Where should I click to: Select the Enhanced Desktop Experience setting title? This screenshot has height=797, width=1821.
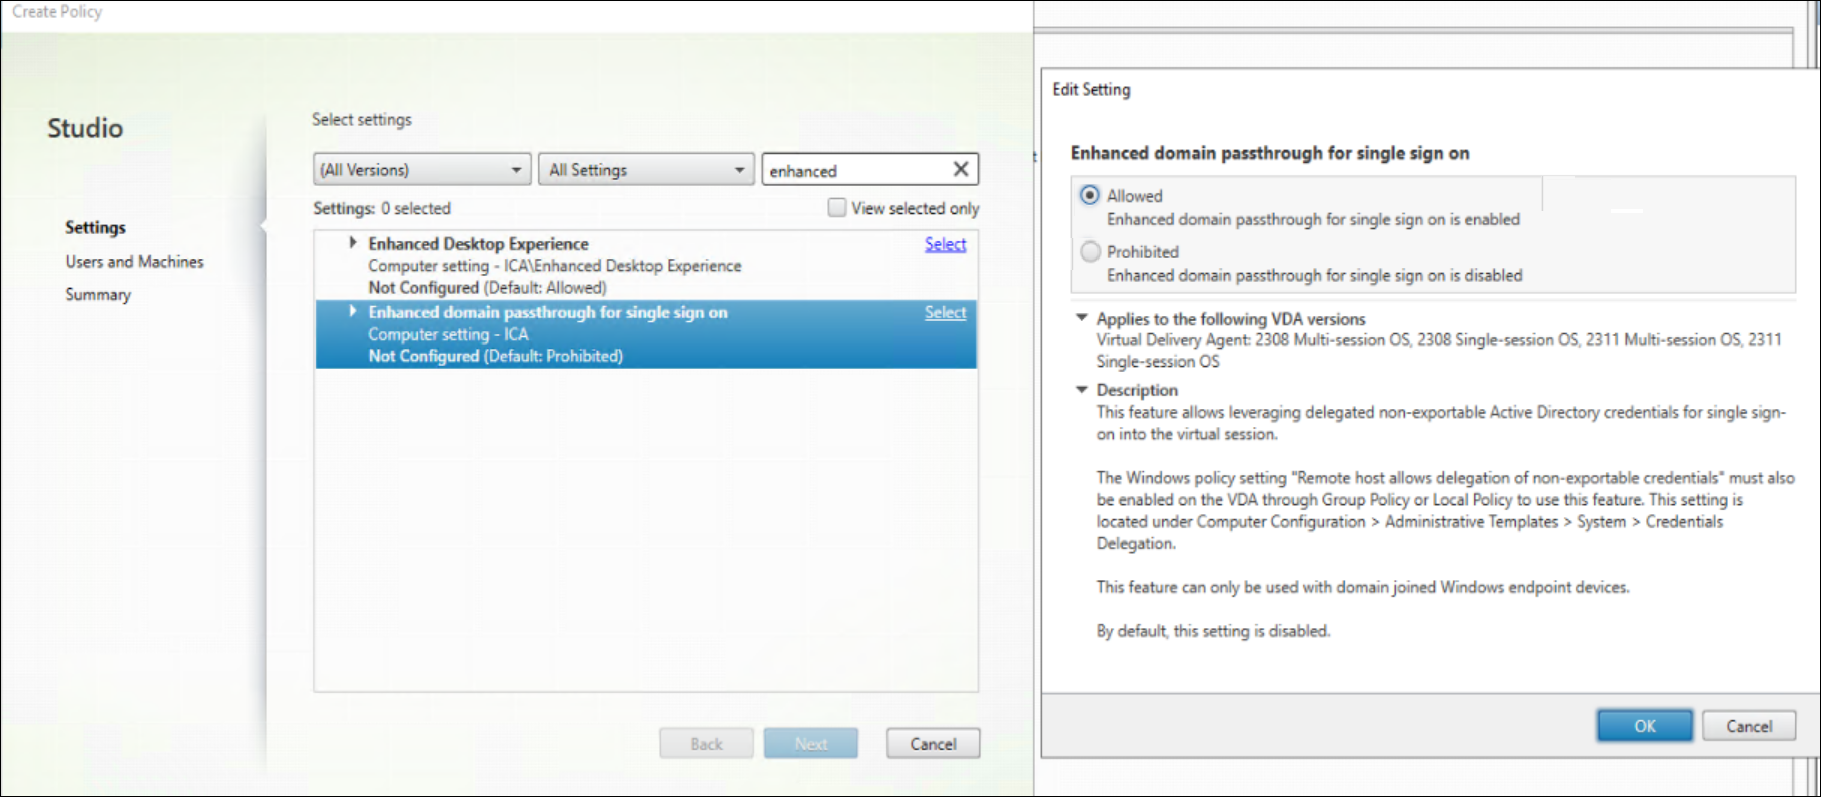tap(478, 243)
